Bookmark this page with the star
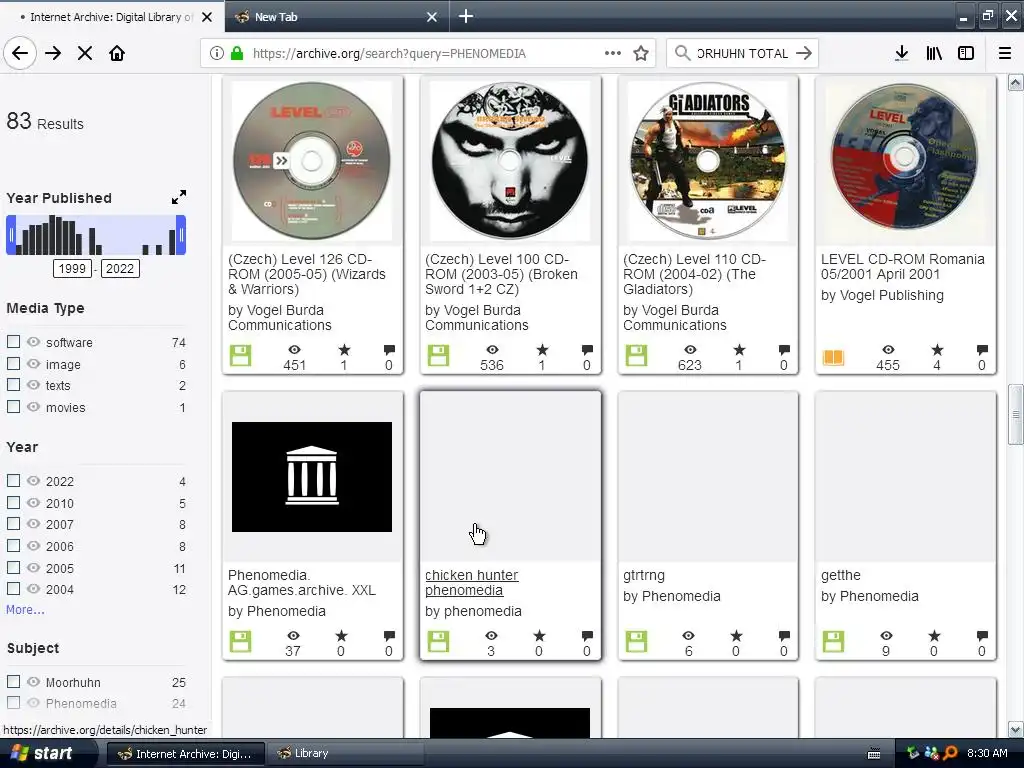Screen dimensions: 1024x768 (641, 54)
